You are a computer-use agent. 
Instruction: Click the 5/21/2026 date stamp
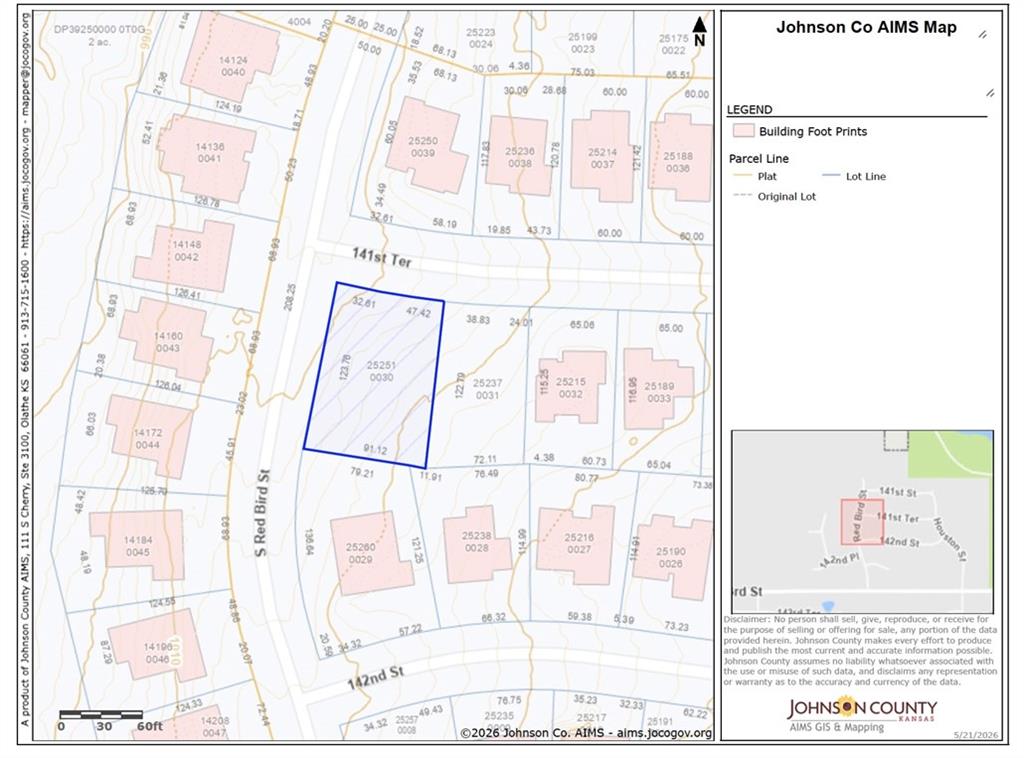tap(976, 735)
